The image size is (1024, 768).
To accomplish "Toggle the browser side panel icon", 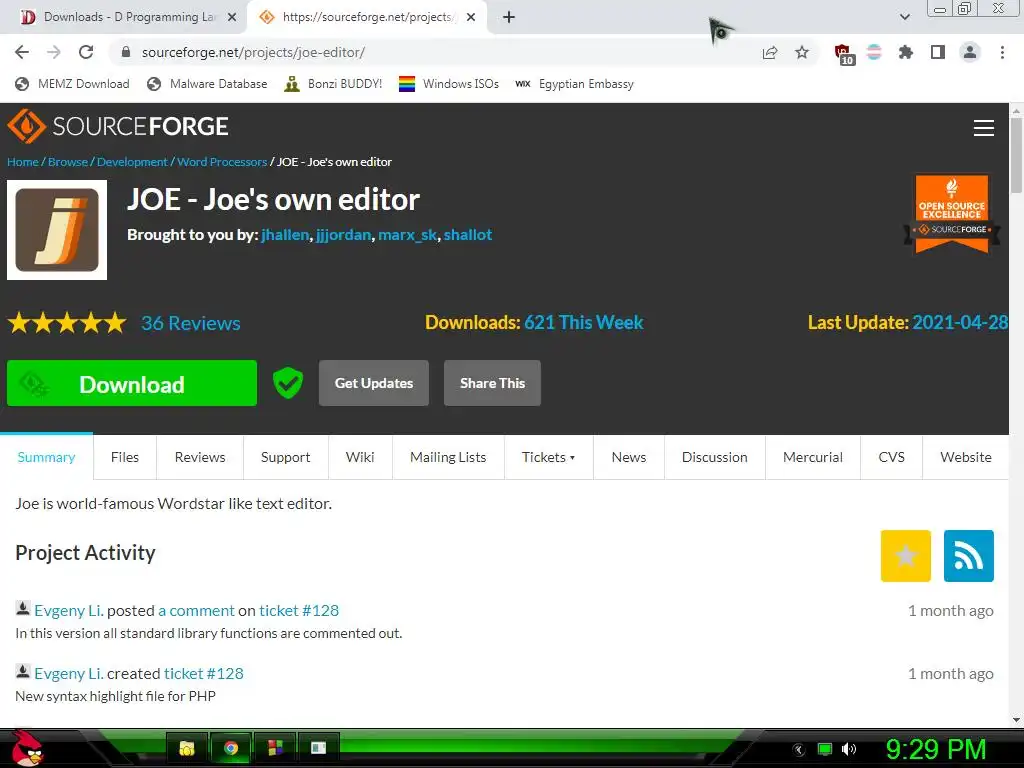I will pyautogui.click(x=938, y=52).
